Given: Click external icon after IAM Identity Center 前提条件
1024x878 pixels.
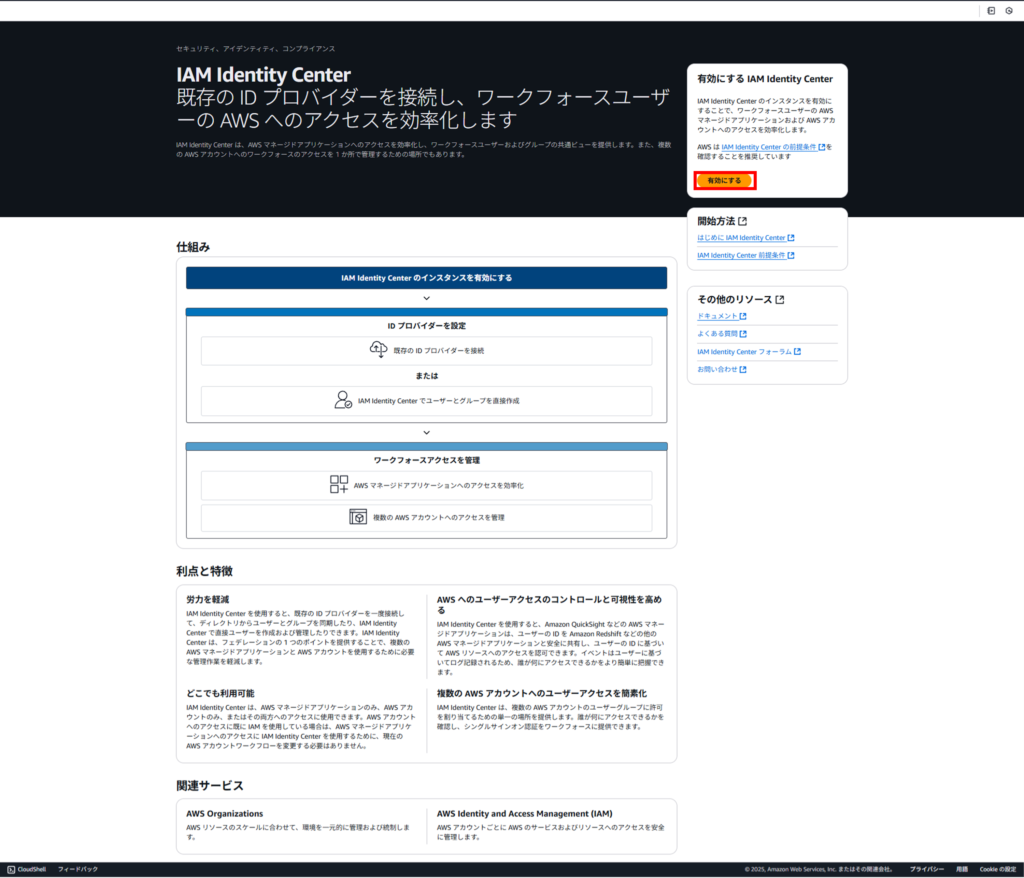Looking at the screenshot, I should click(791, 255).
